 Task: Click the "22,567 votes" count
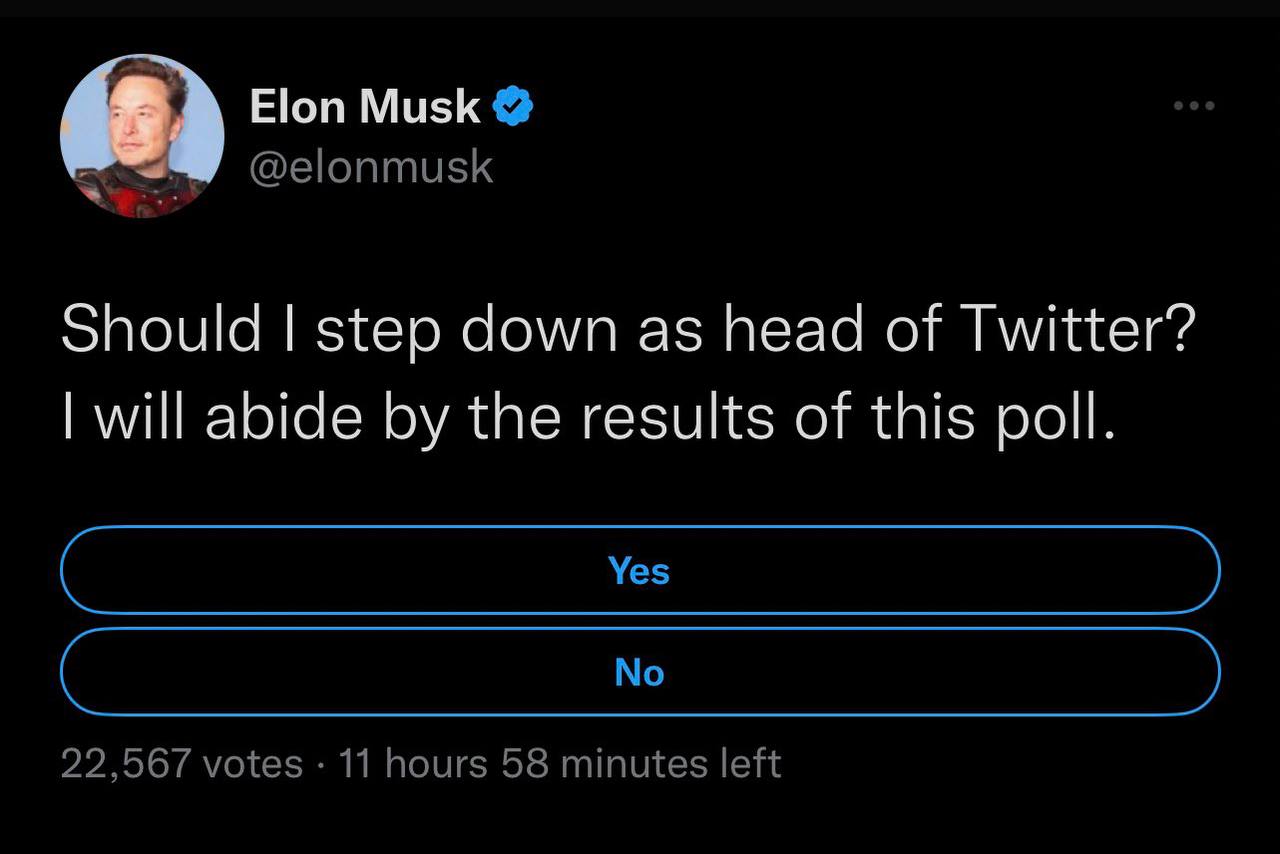pyautogui.click(x=181, y=764)
